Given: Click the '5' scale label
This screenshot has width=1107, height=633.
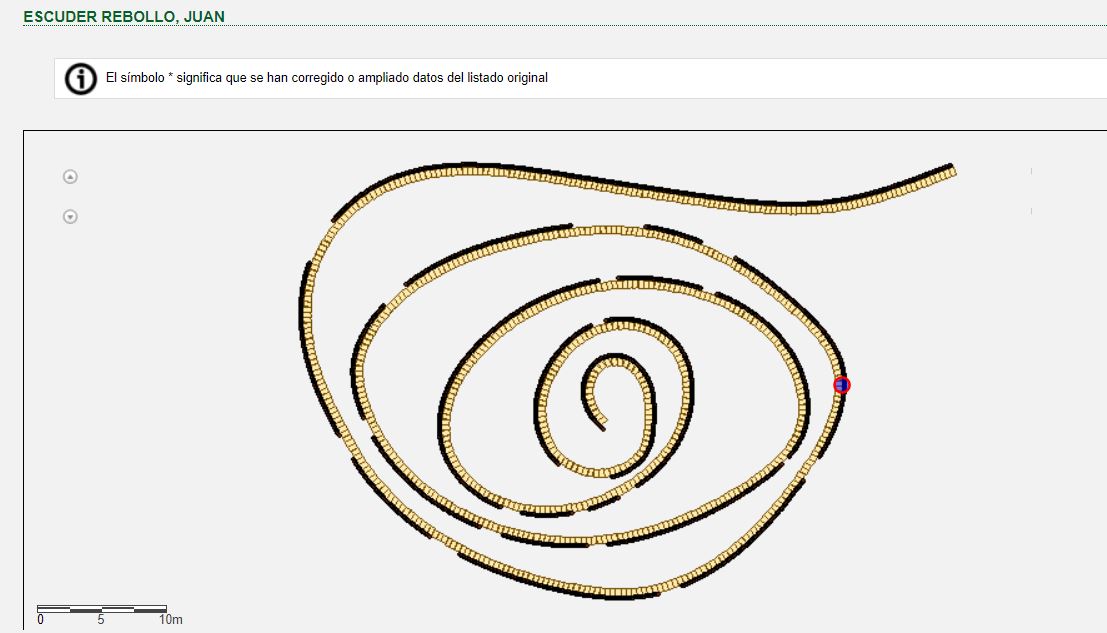Looking at the screenshot, I should [101, 620].
